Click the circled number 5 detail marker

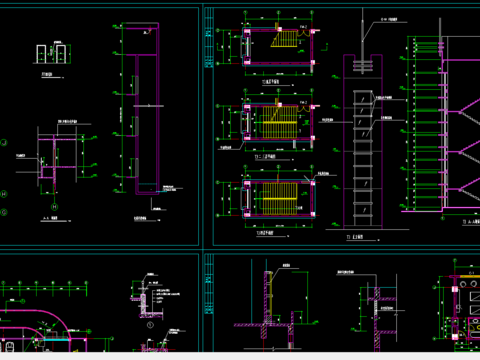(x=150, y=325)
